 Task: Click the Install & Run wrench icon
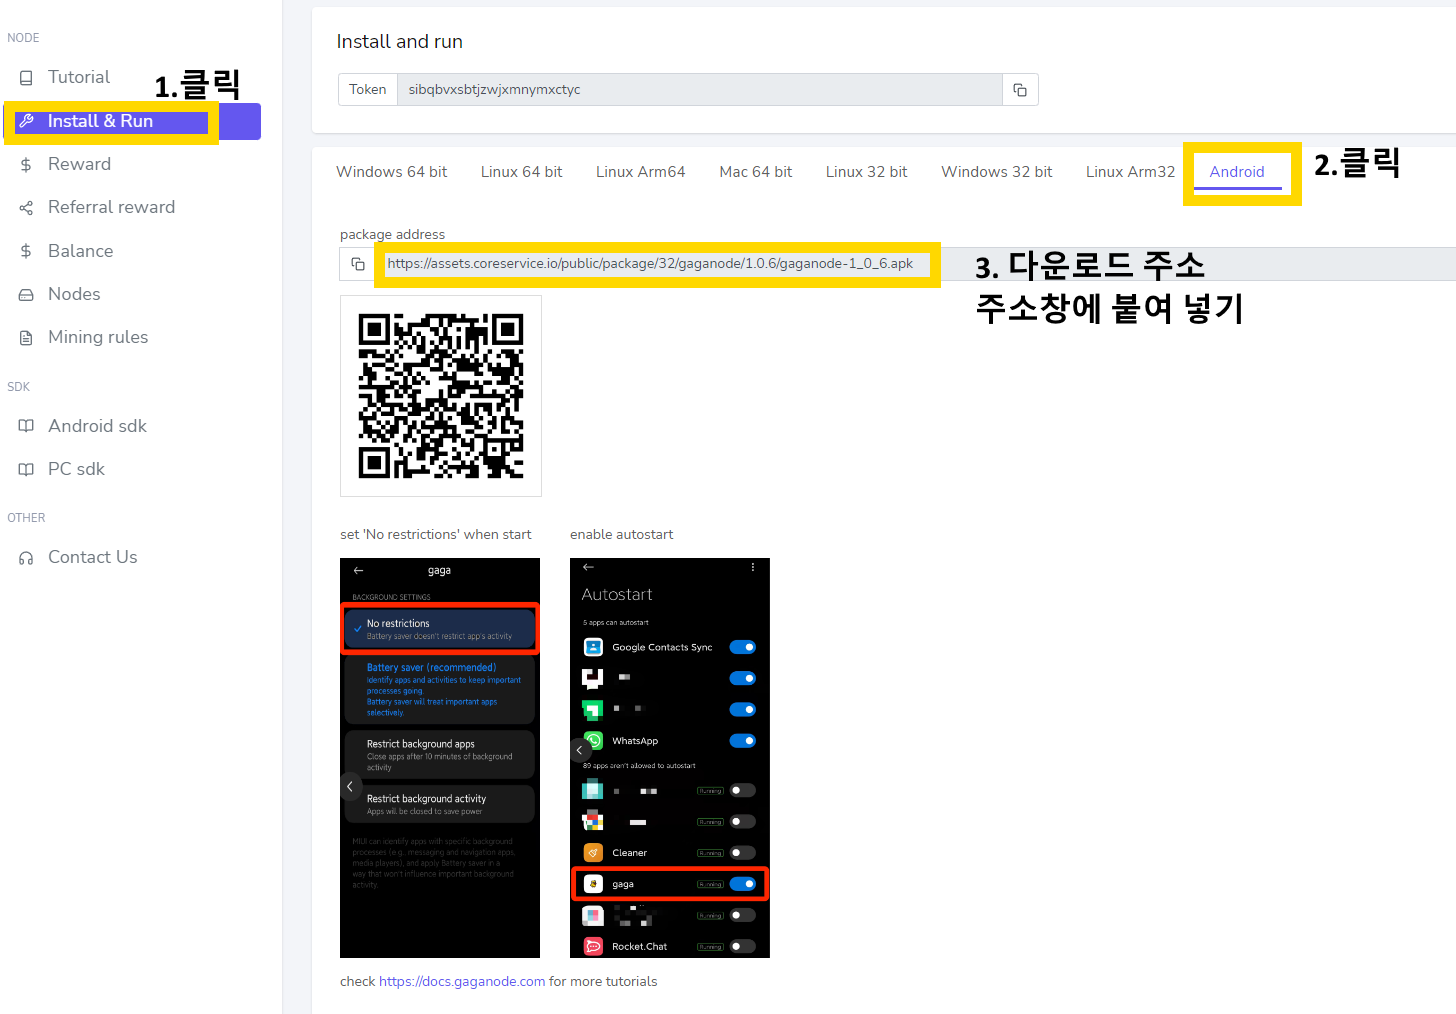[26, 121]
